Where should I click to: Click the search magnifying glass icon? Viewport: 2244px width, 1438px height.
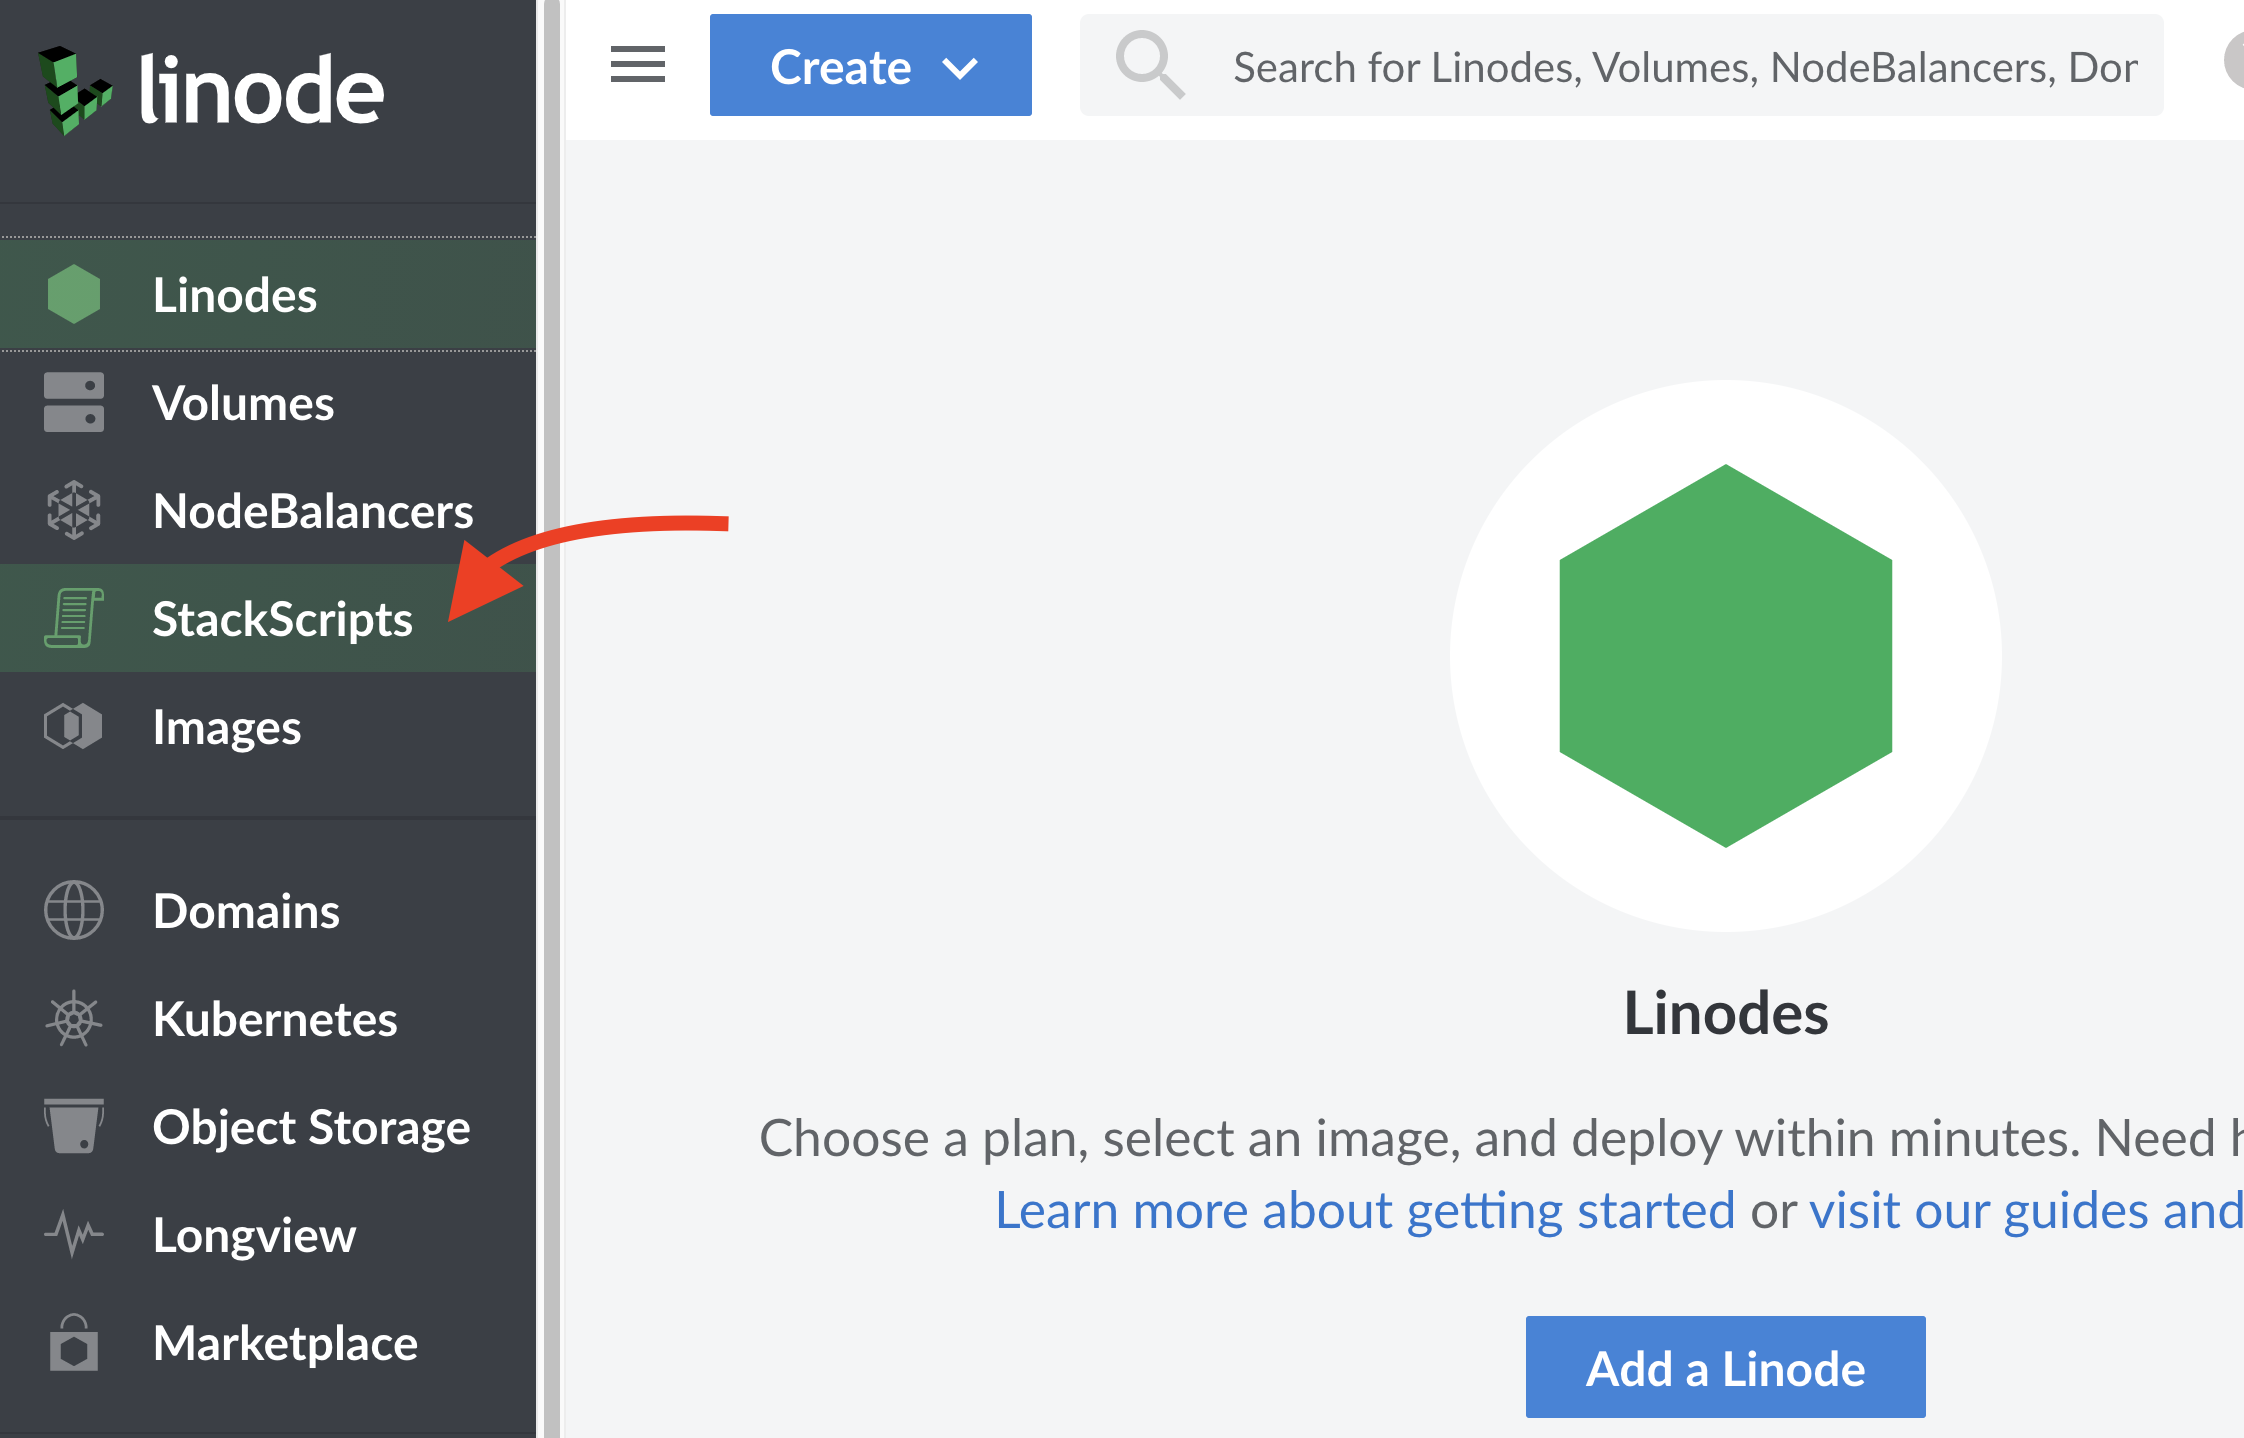1151,65
